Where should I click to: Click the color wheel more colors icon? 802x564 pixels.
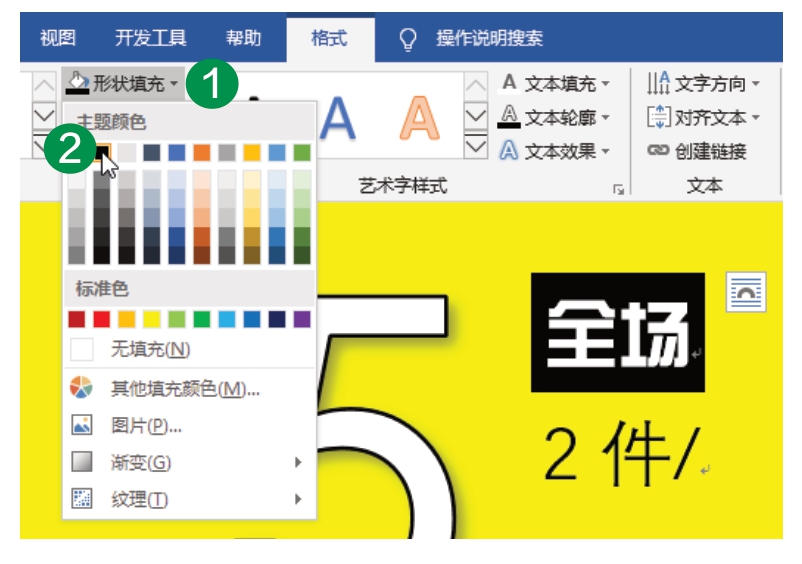[x=81, y=387]
